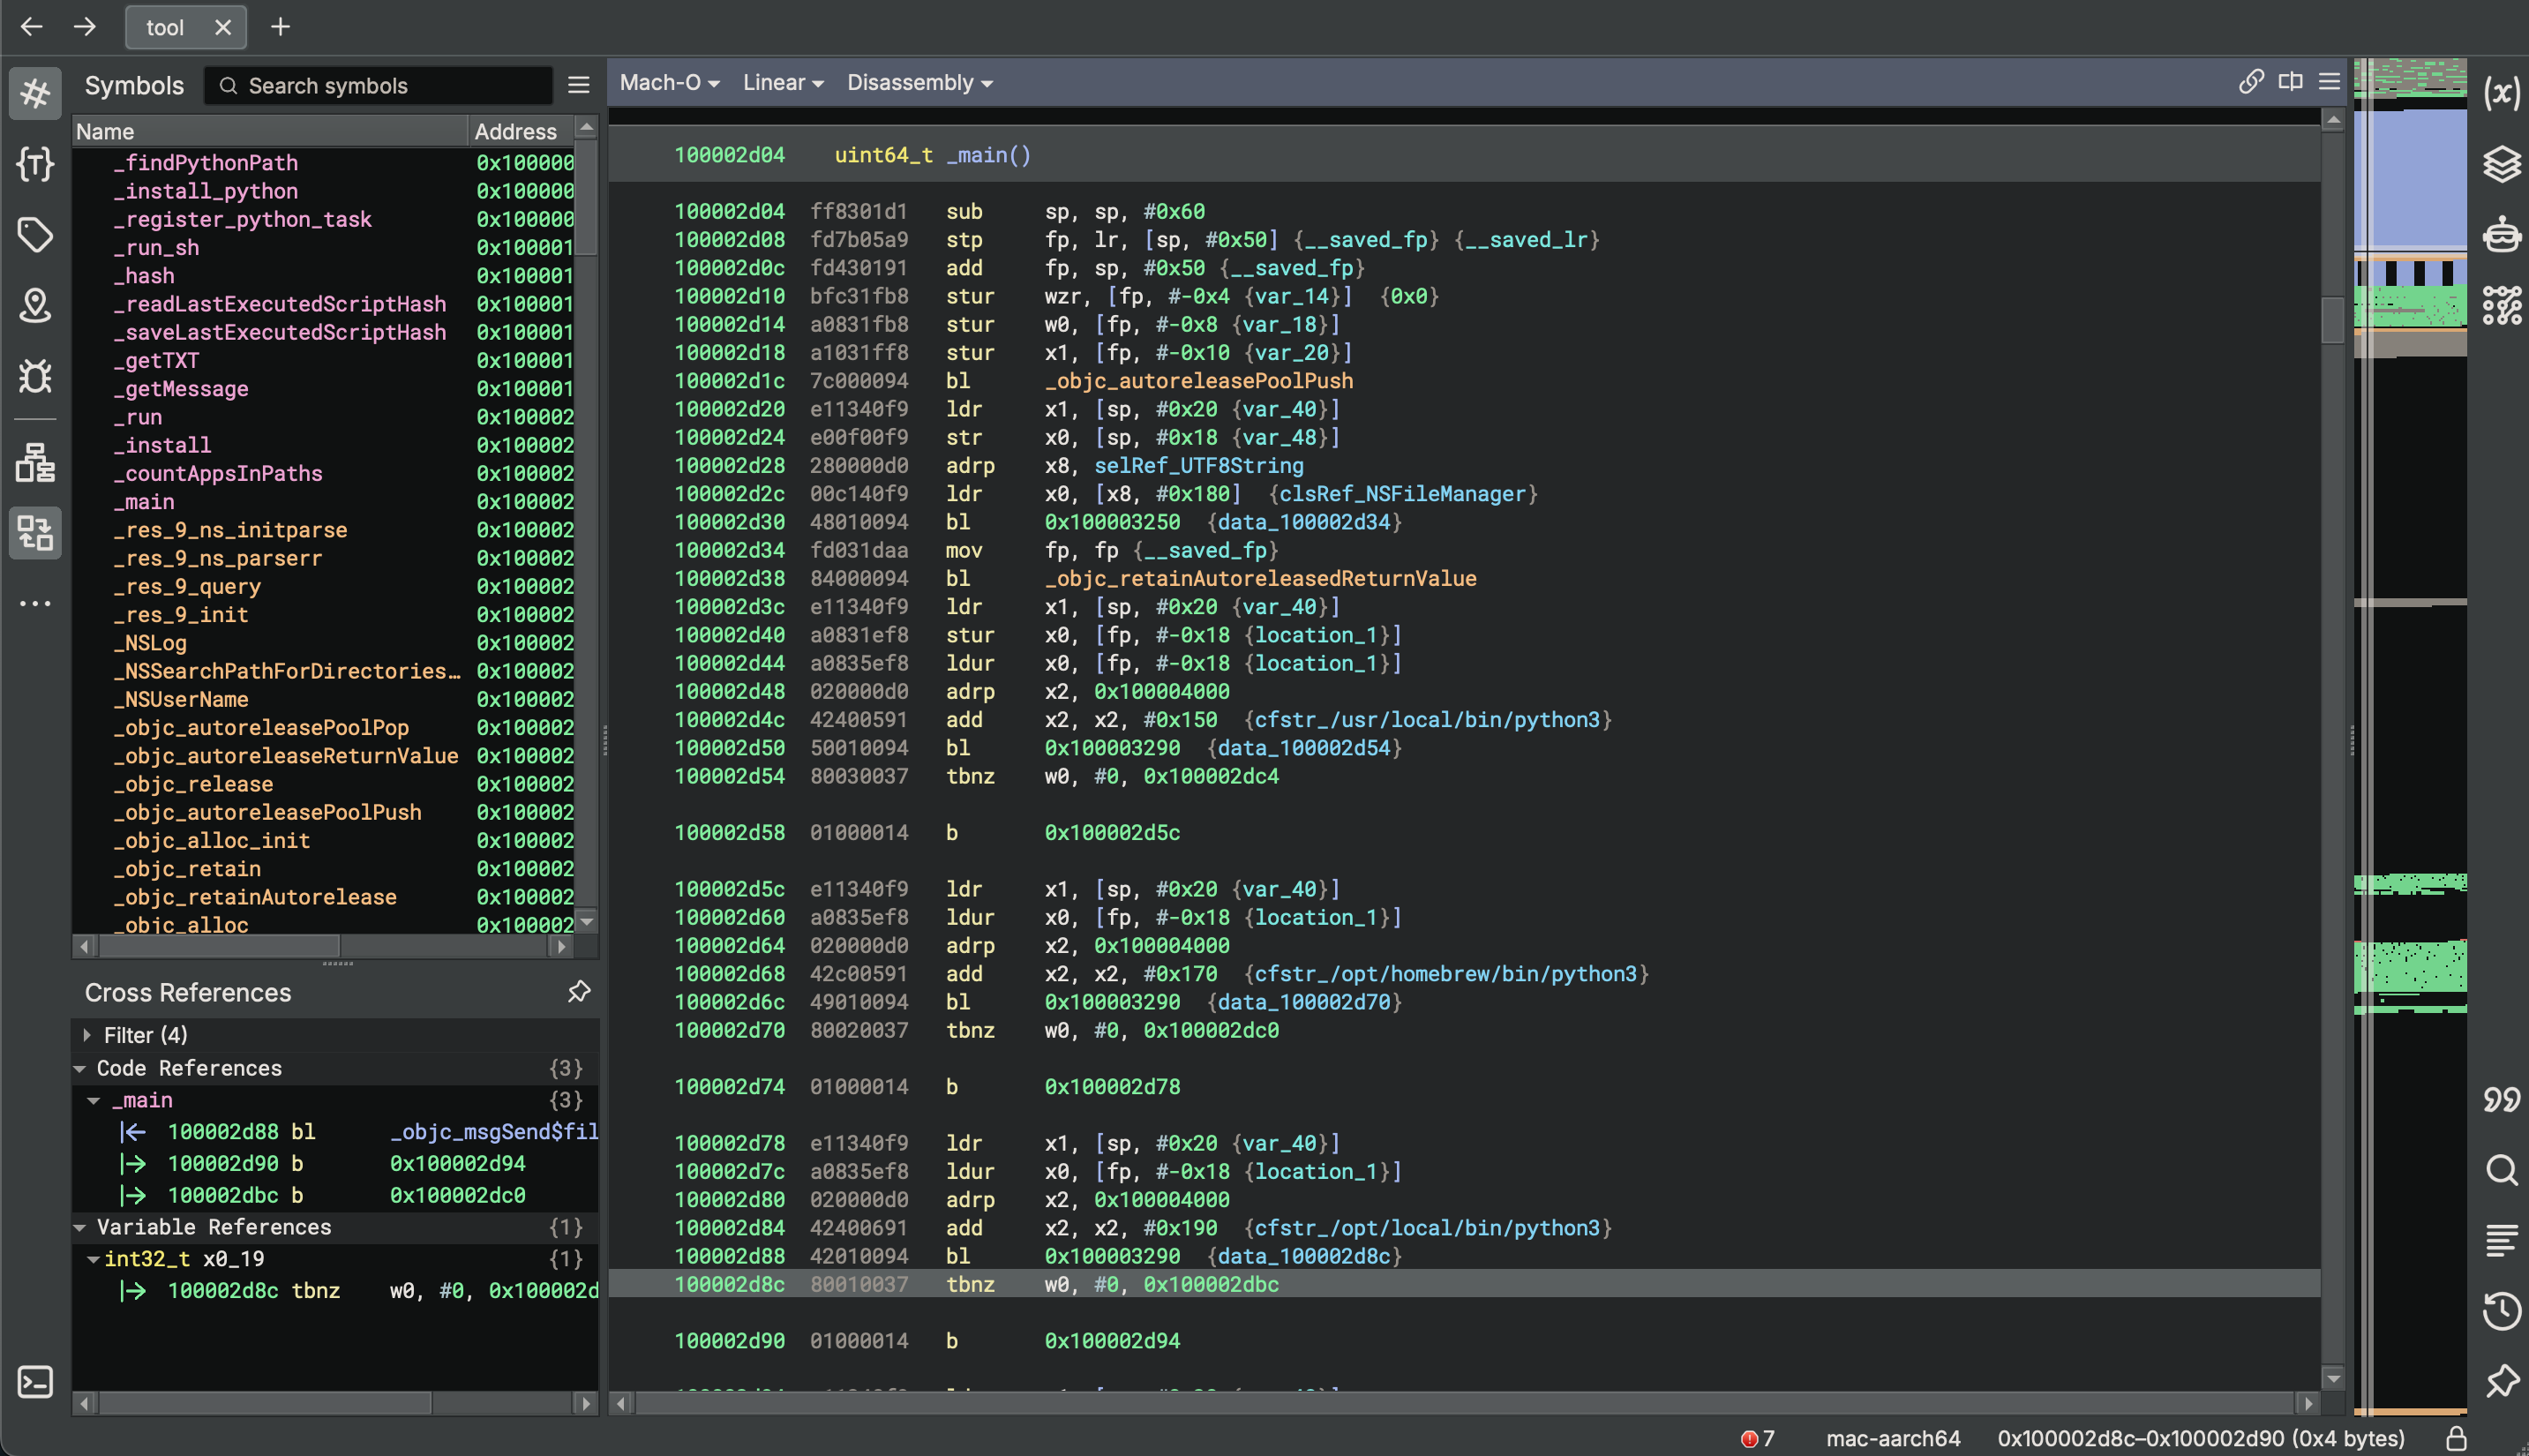This screenshot has width=2529, height=1456.
Task: Open the Types sidebar icon
Action: pyautogui.click(x=35, y=163)
